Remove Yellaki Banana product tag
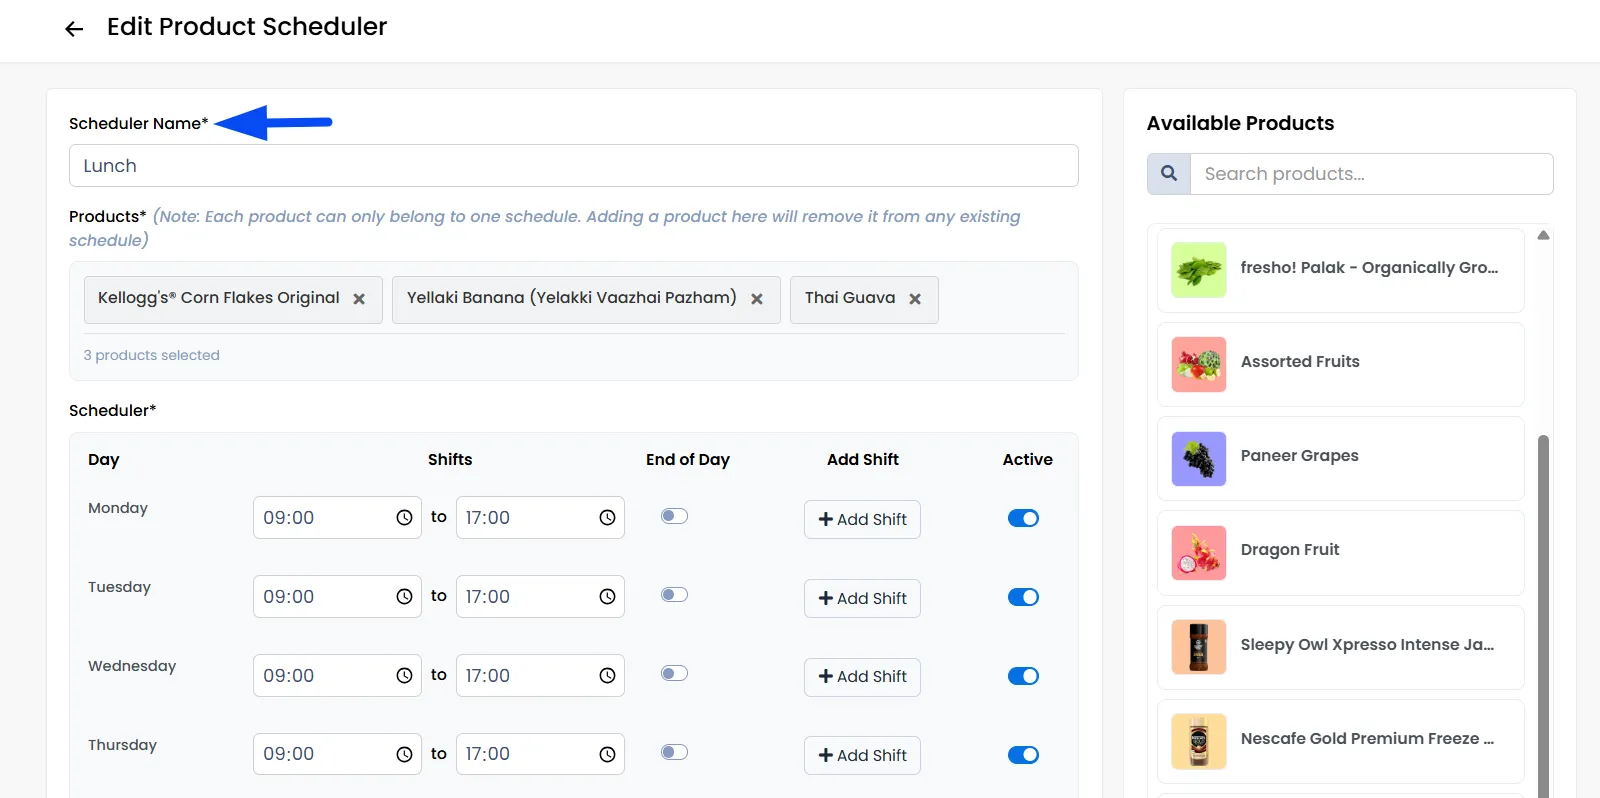 pyautogui.click(x=757, y=299)
